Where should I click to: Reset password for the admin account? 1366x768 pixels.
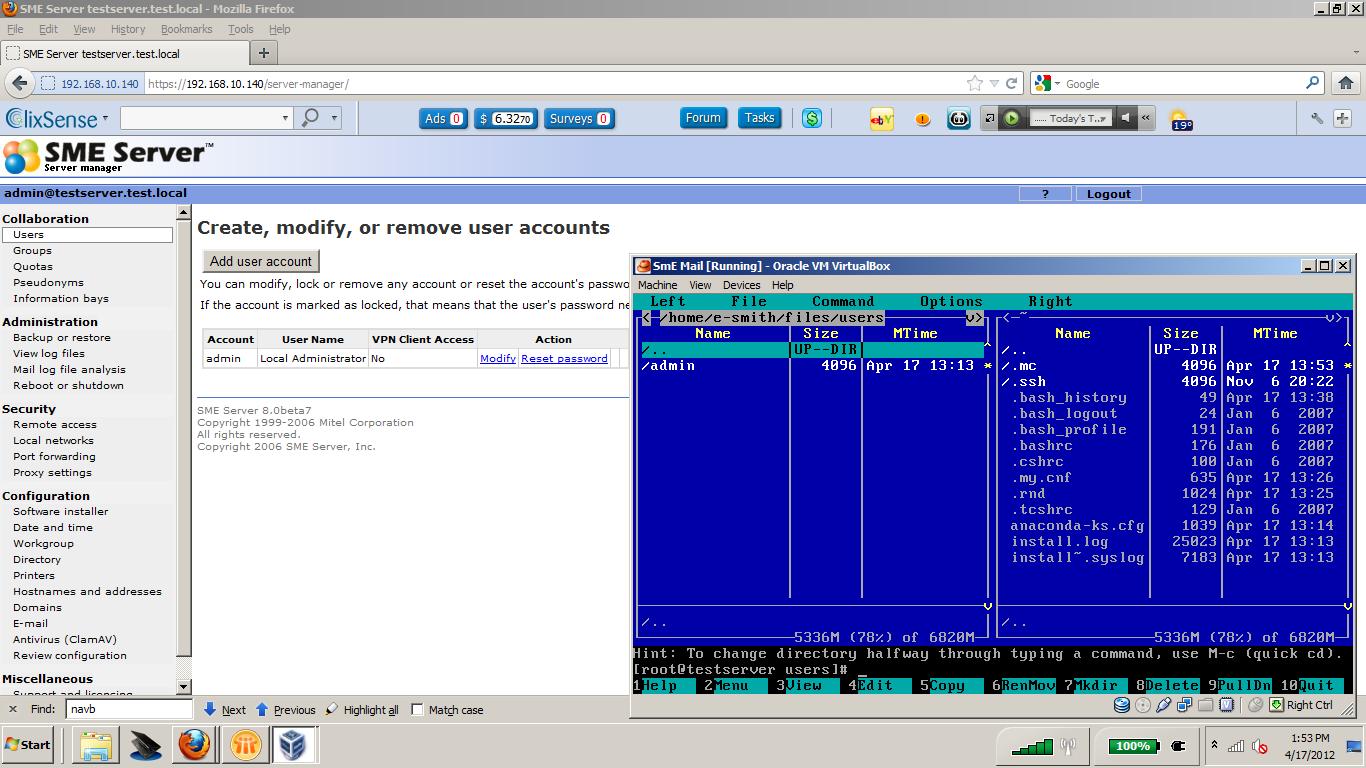(564, 358)
